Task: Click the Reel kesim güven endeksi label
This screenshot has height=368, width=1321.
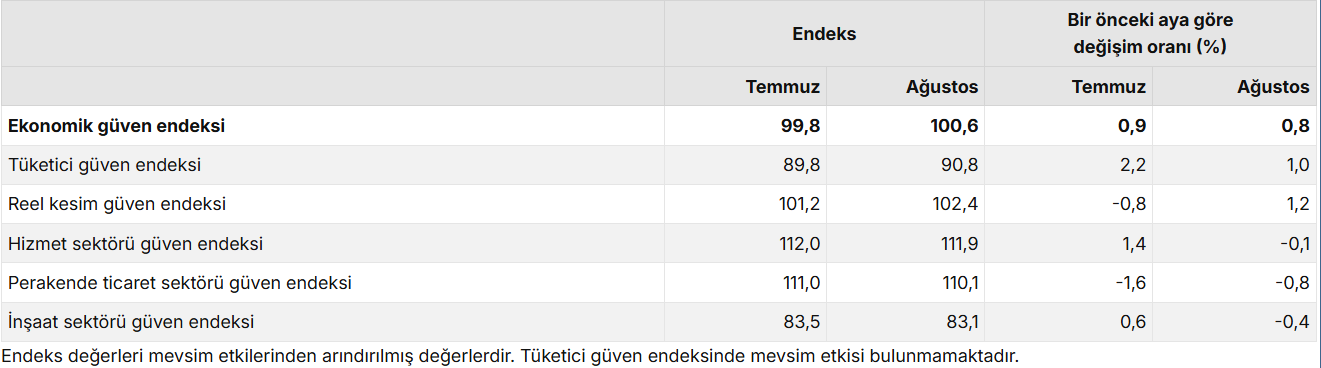Action: point(117,204)
